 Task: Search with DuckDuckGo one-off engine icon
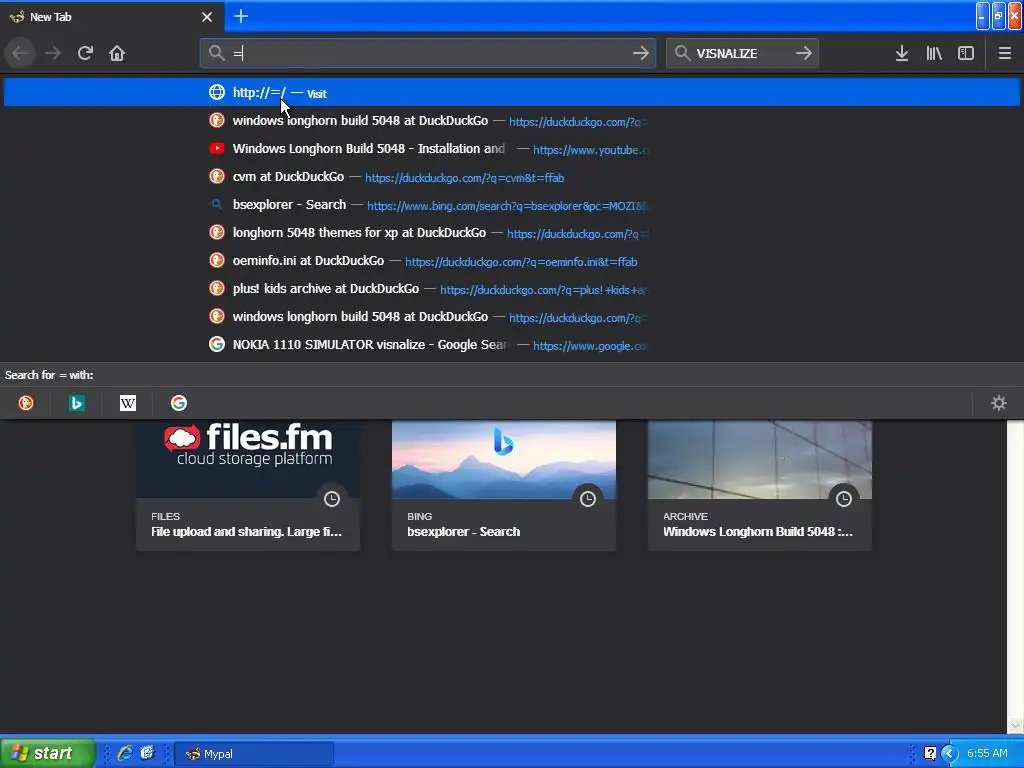tap(25, 403)
